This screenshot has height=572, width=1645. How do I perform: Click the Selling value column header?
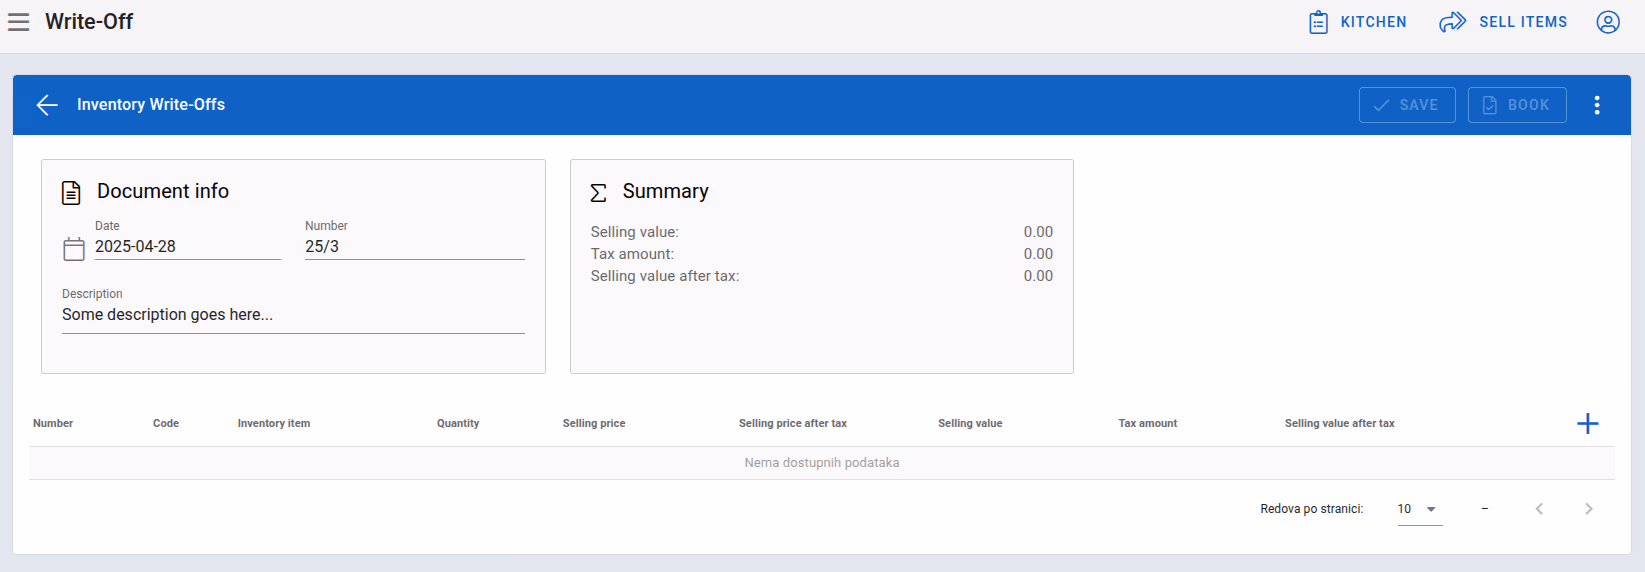point(970,424)
